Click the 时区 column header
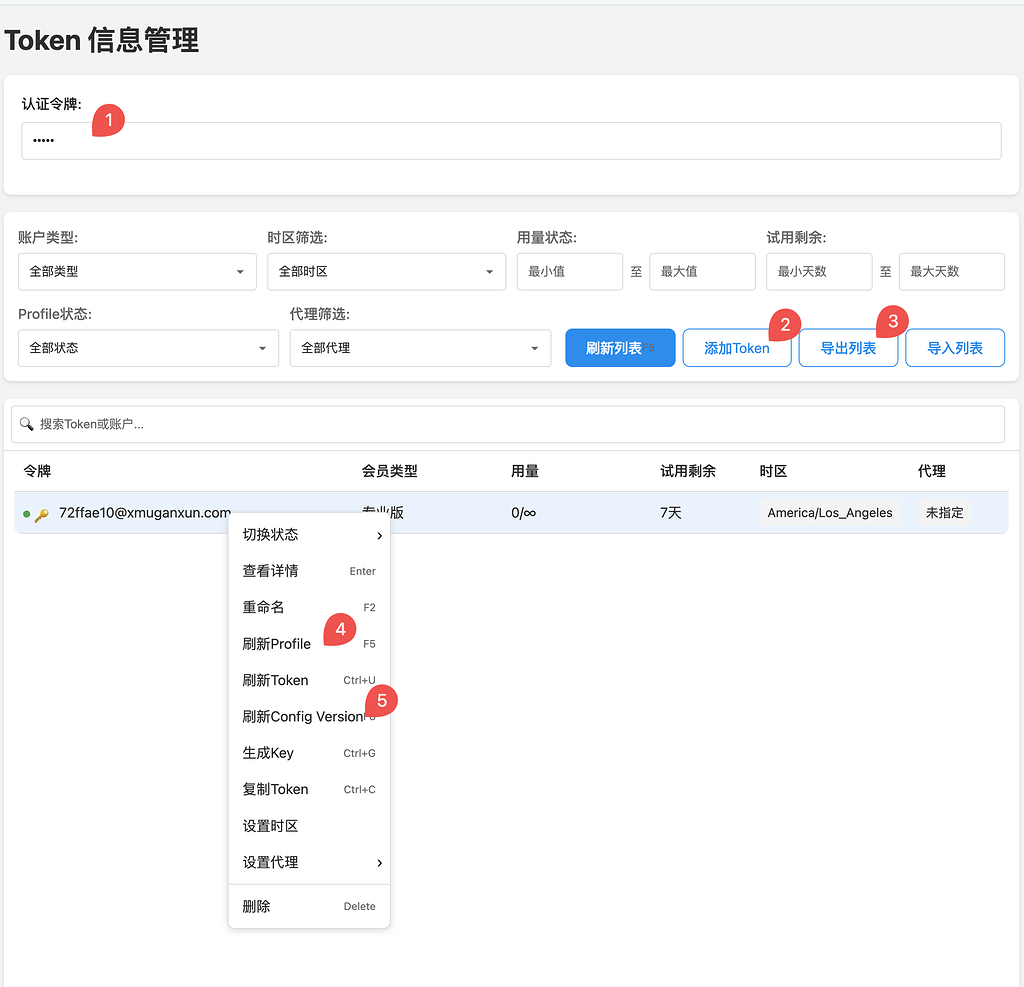Image resolution: width=1024 pixels, height=987 pixels. [x=773, y=471]
